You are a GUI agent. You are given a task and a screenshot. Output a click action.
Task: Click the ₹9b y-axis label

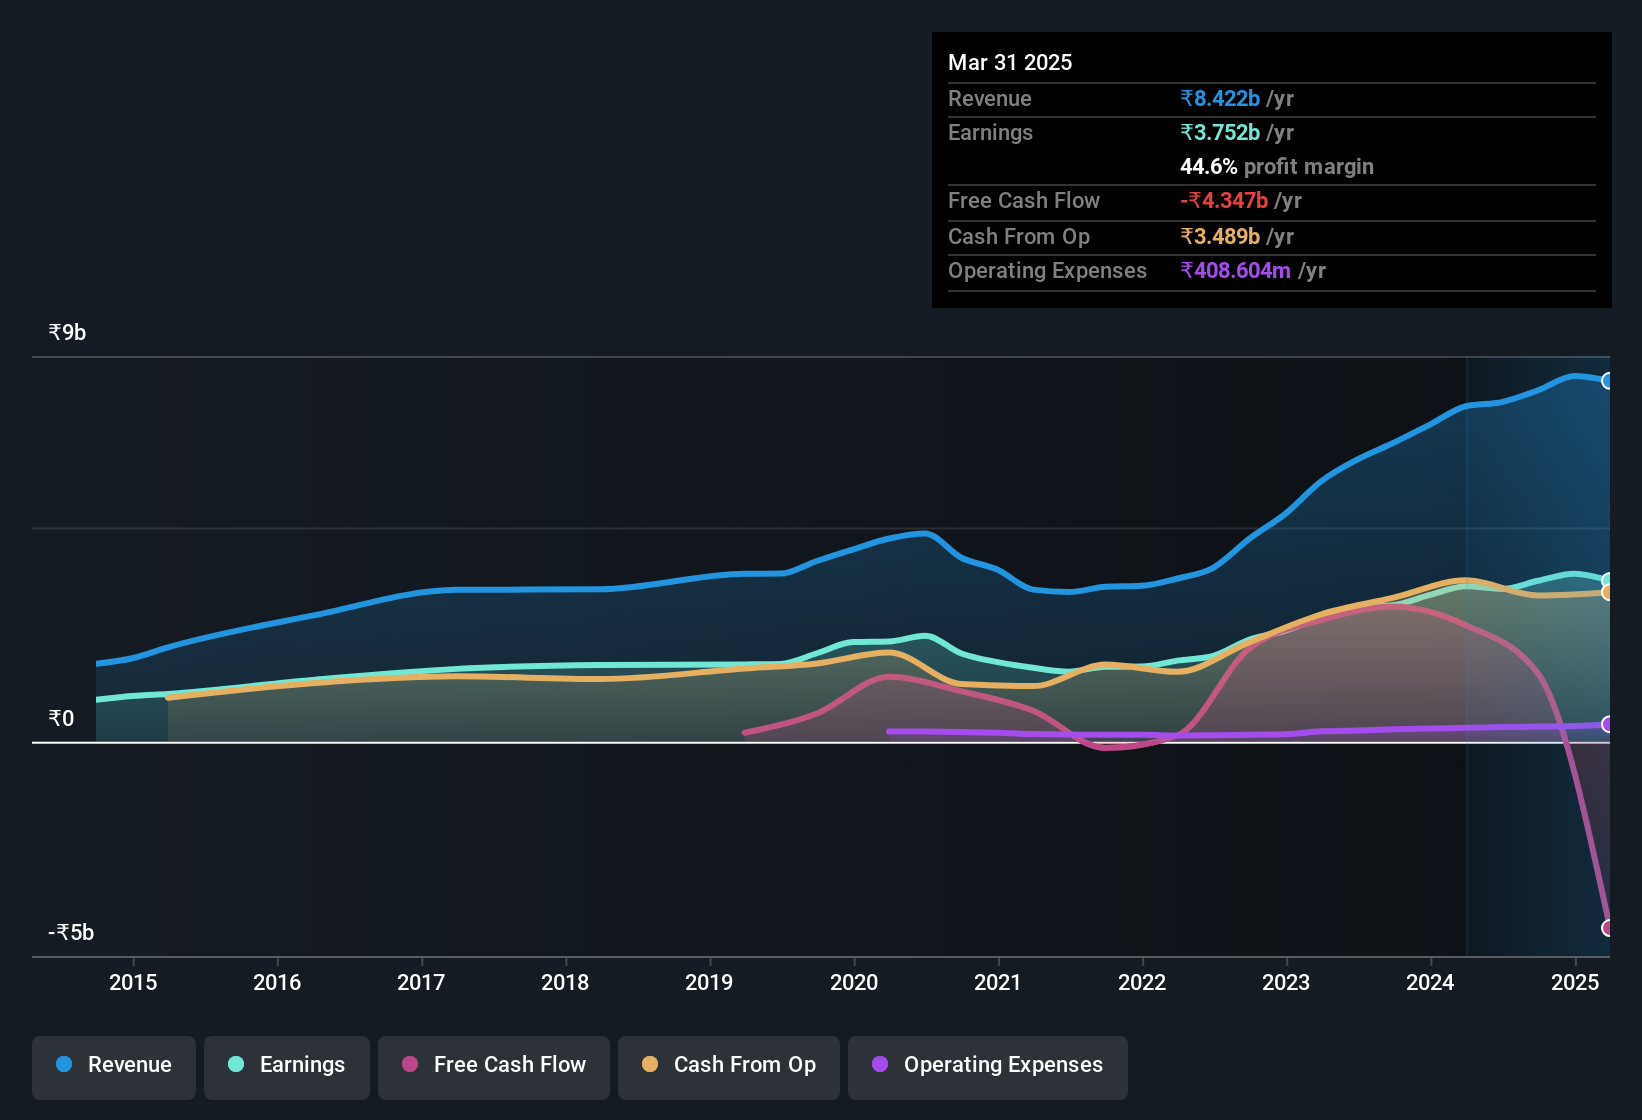[x=67, y=333]
